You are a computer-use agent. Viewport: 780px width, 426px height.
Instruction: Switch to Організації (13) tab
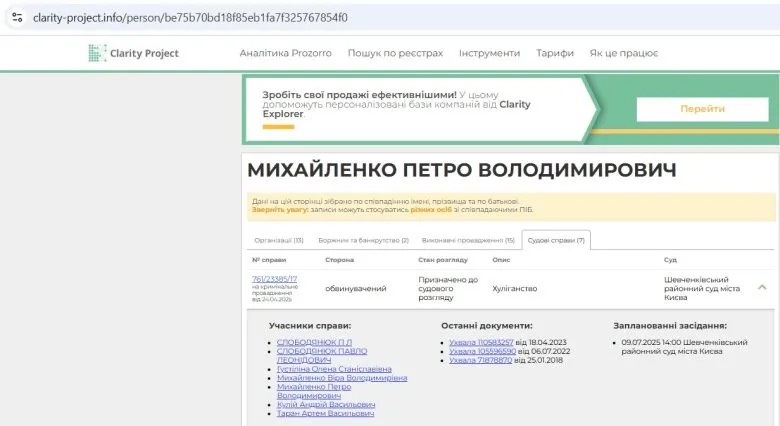(279, 240)
